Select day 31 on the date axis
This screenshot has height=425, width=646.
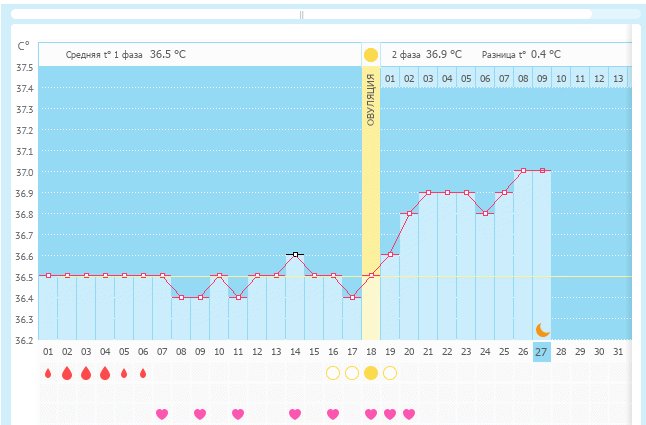[617, 352]
